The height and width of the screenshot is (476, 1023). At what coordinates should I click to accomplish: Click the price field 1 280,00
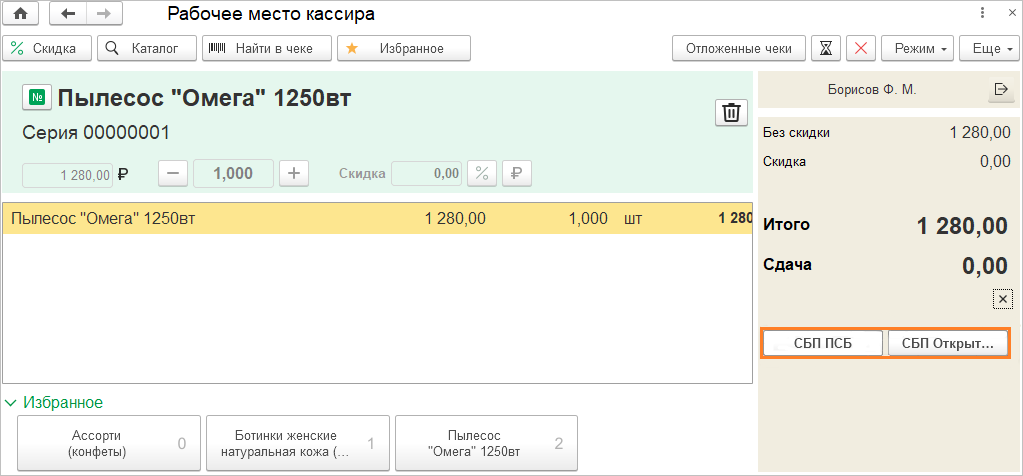coord(67,175)
